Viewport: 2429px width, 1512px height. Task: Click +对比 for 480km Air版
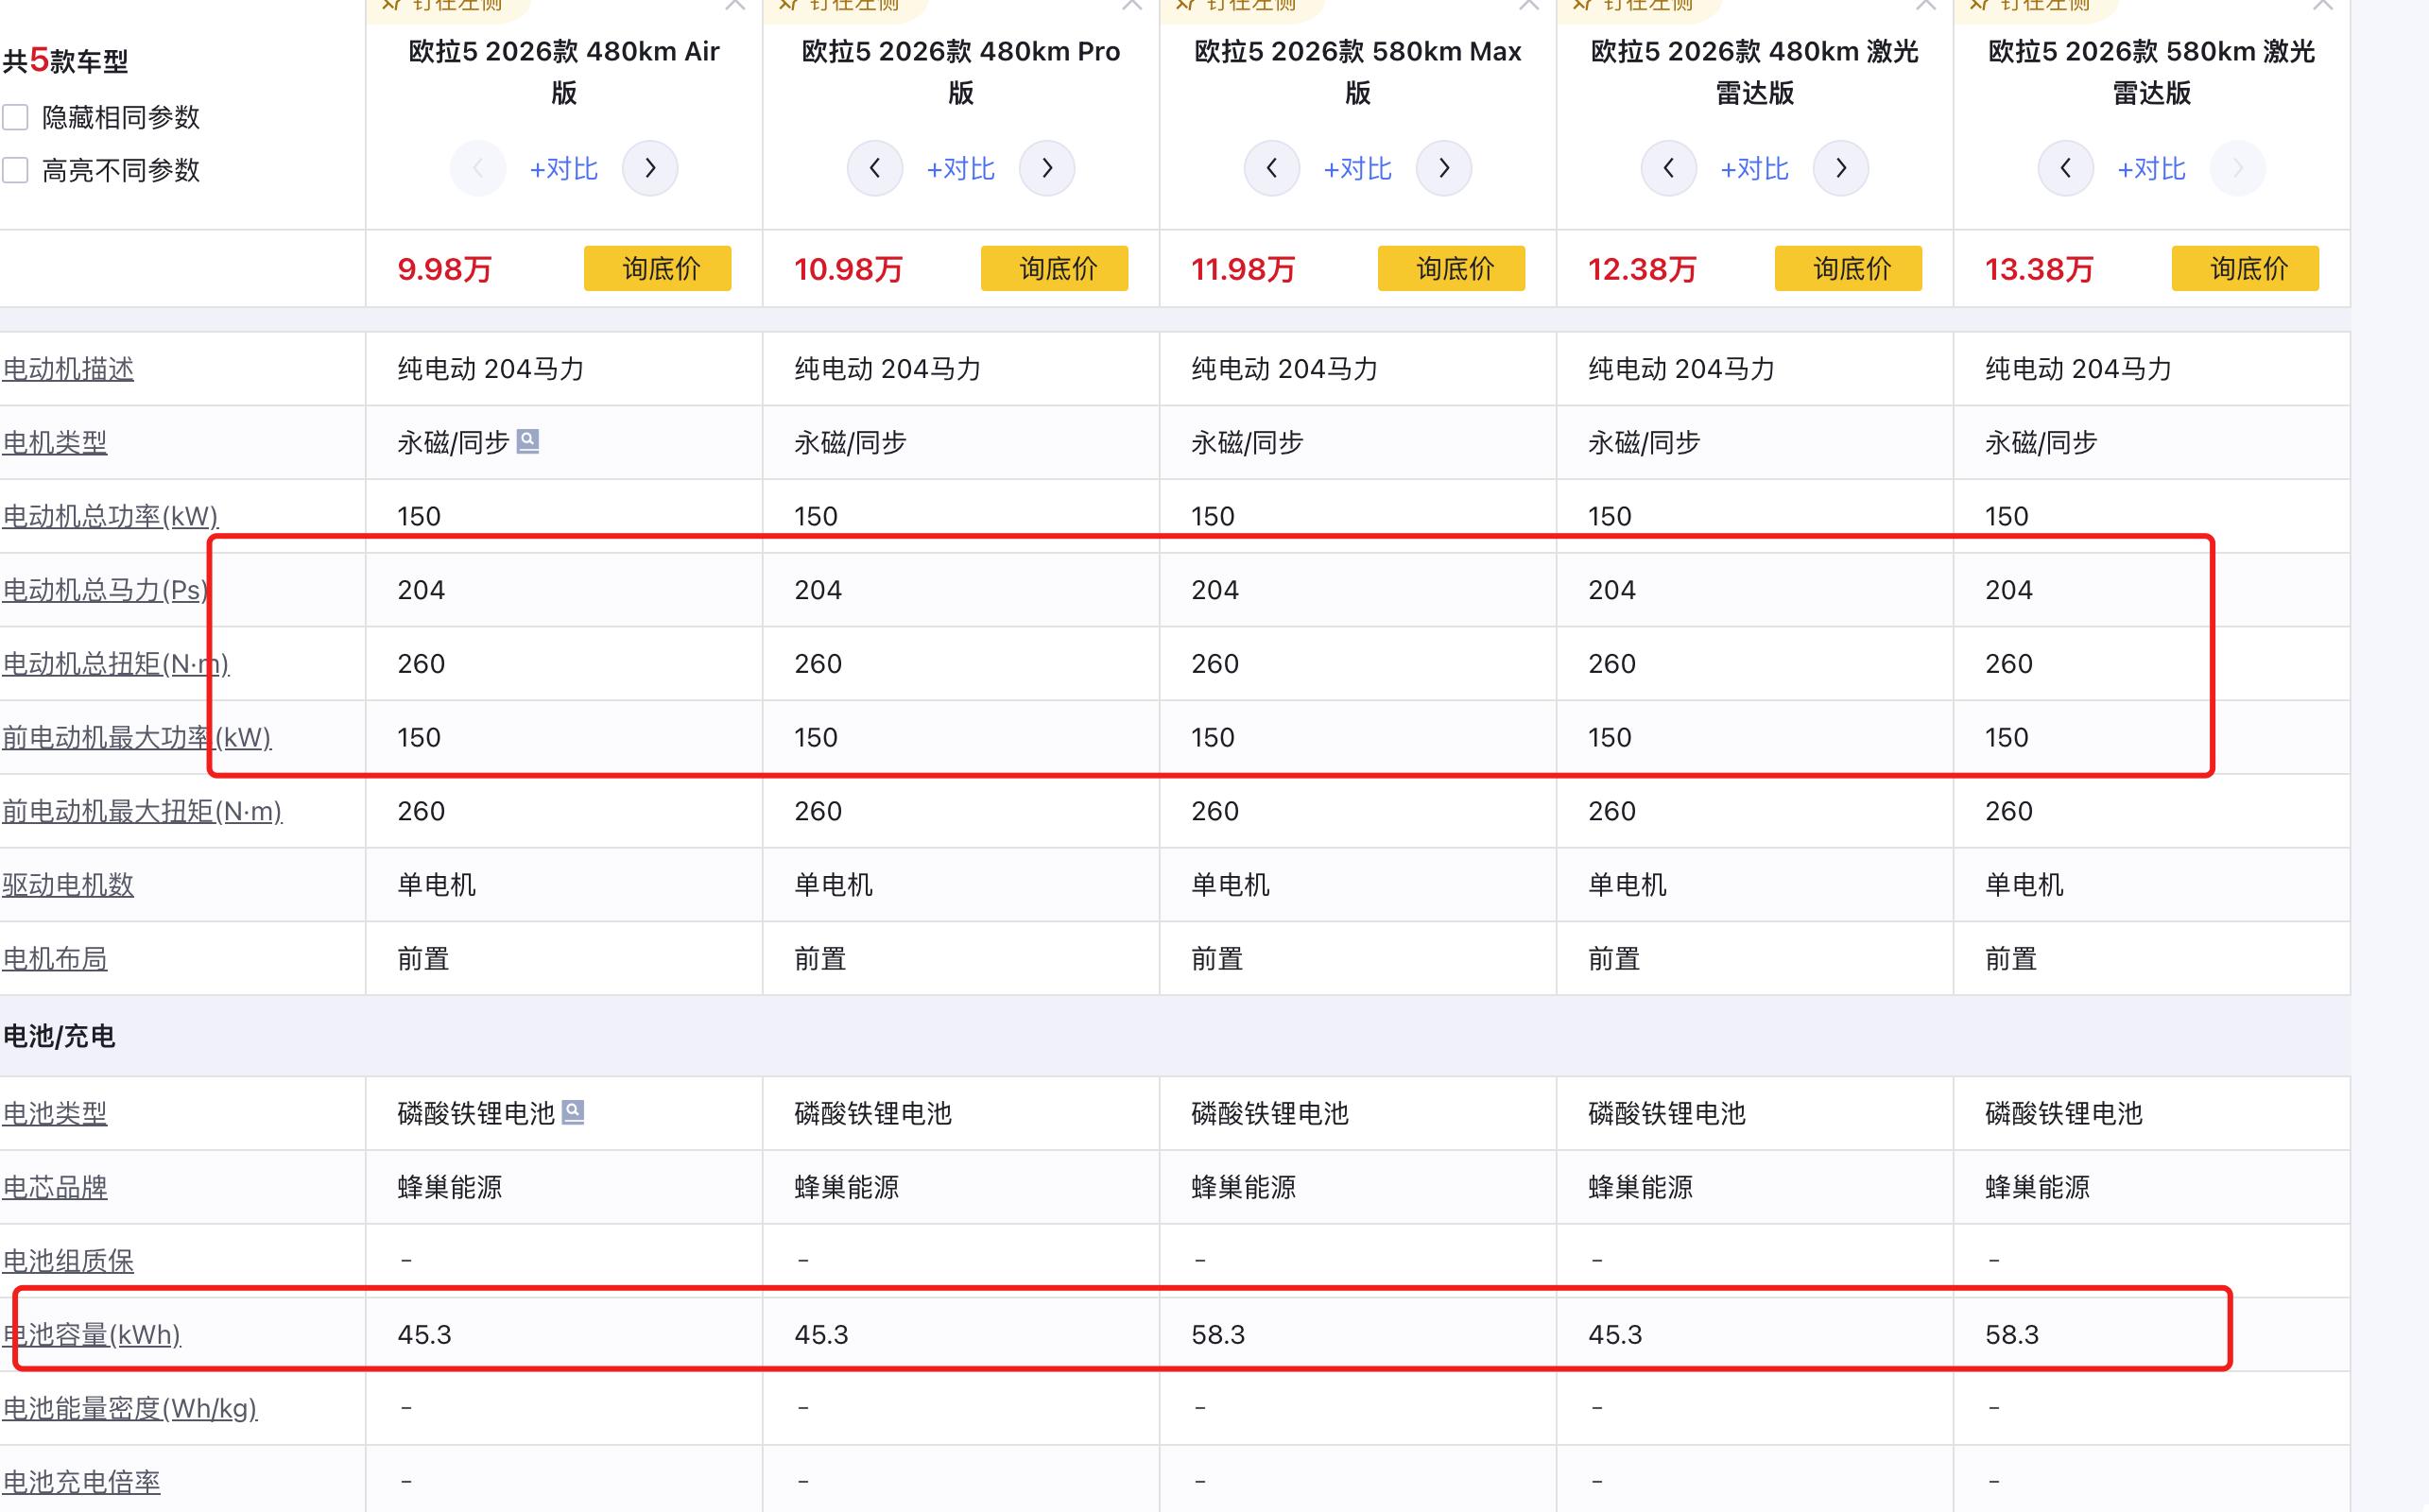[564, 168]
